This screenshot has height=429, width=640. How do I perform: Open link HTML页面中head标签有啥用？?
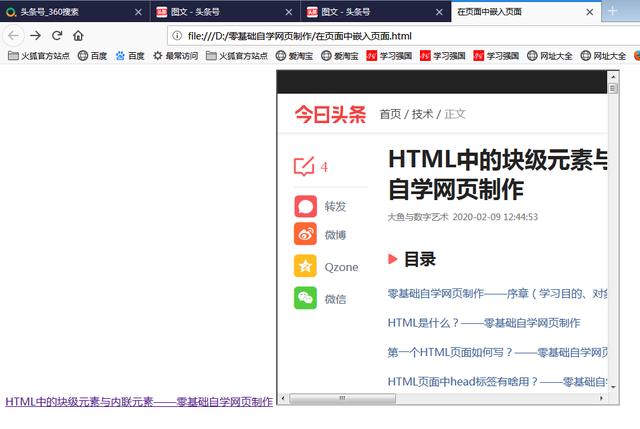pyautogui.click(x=497, y=382)
